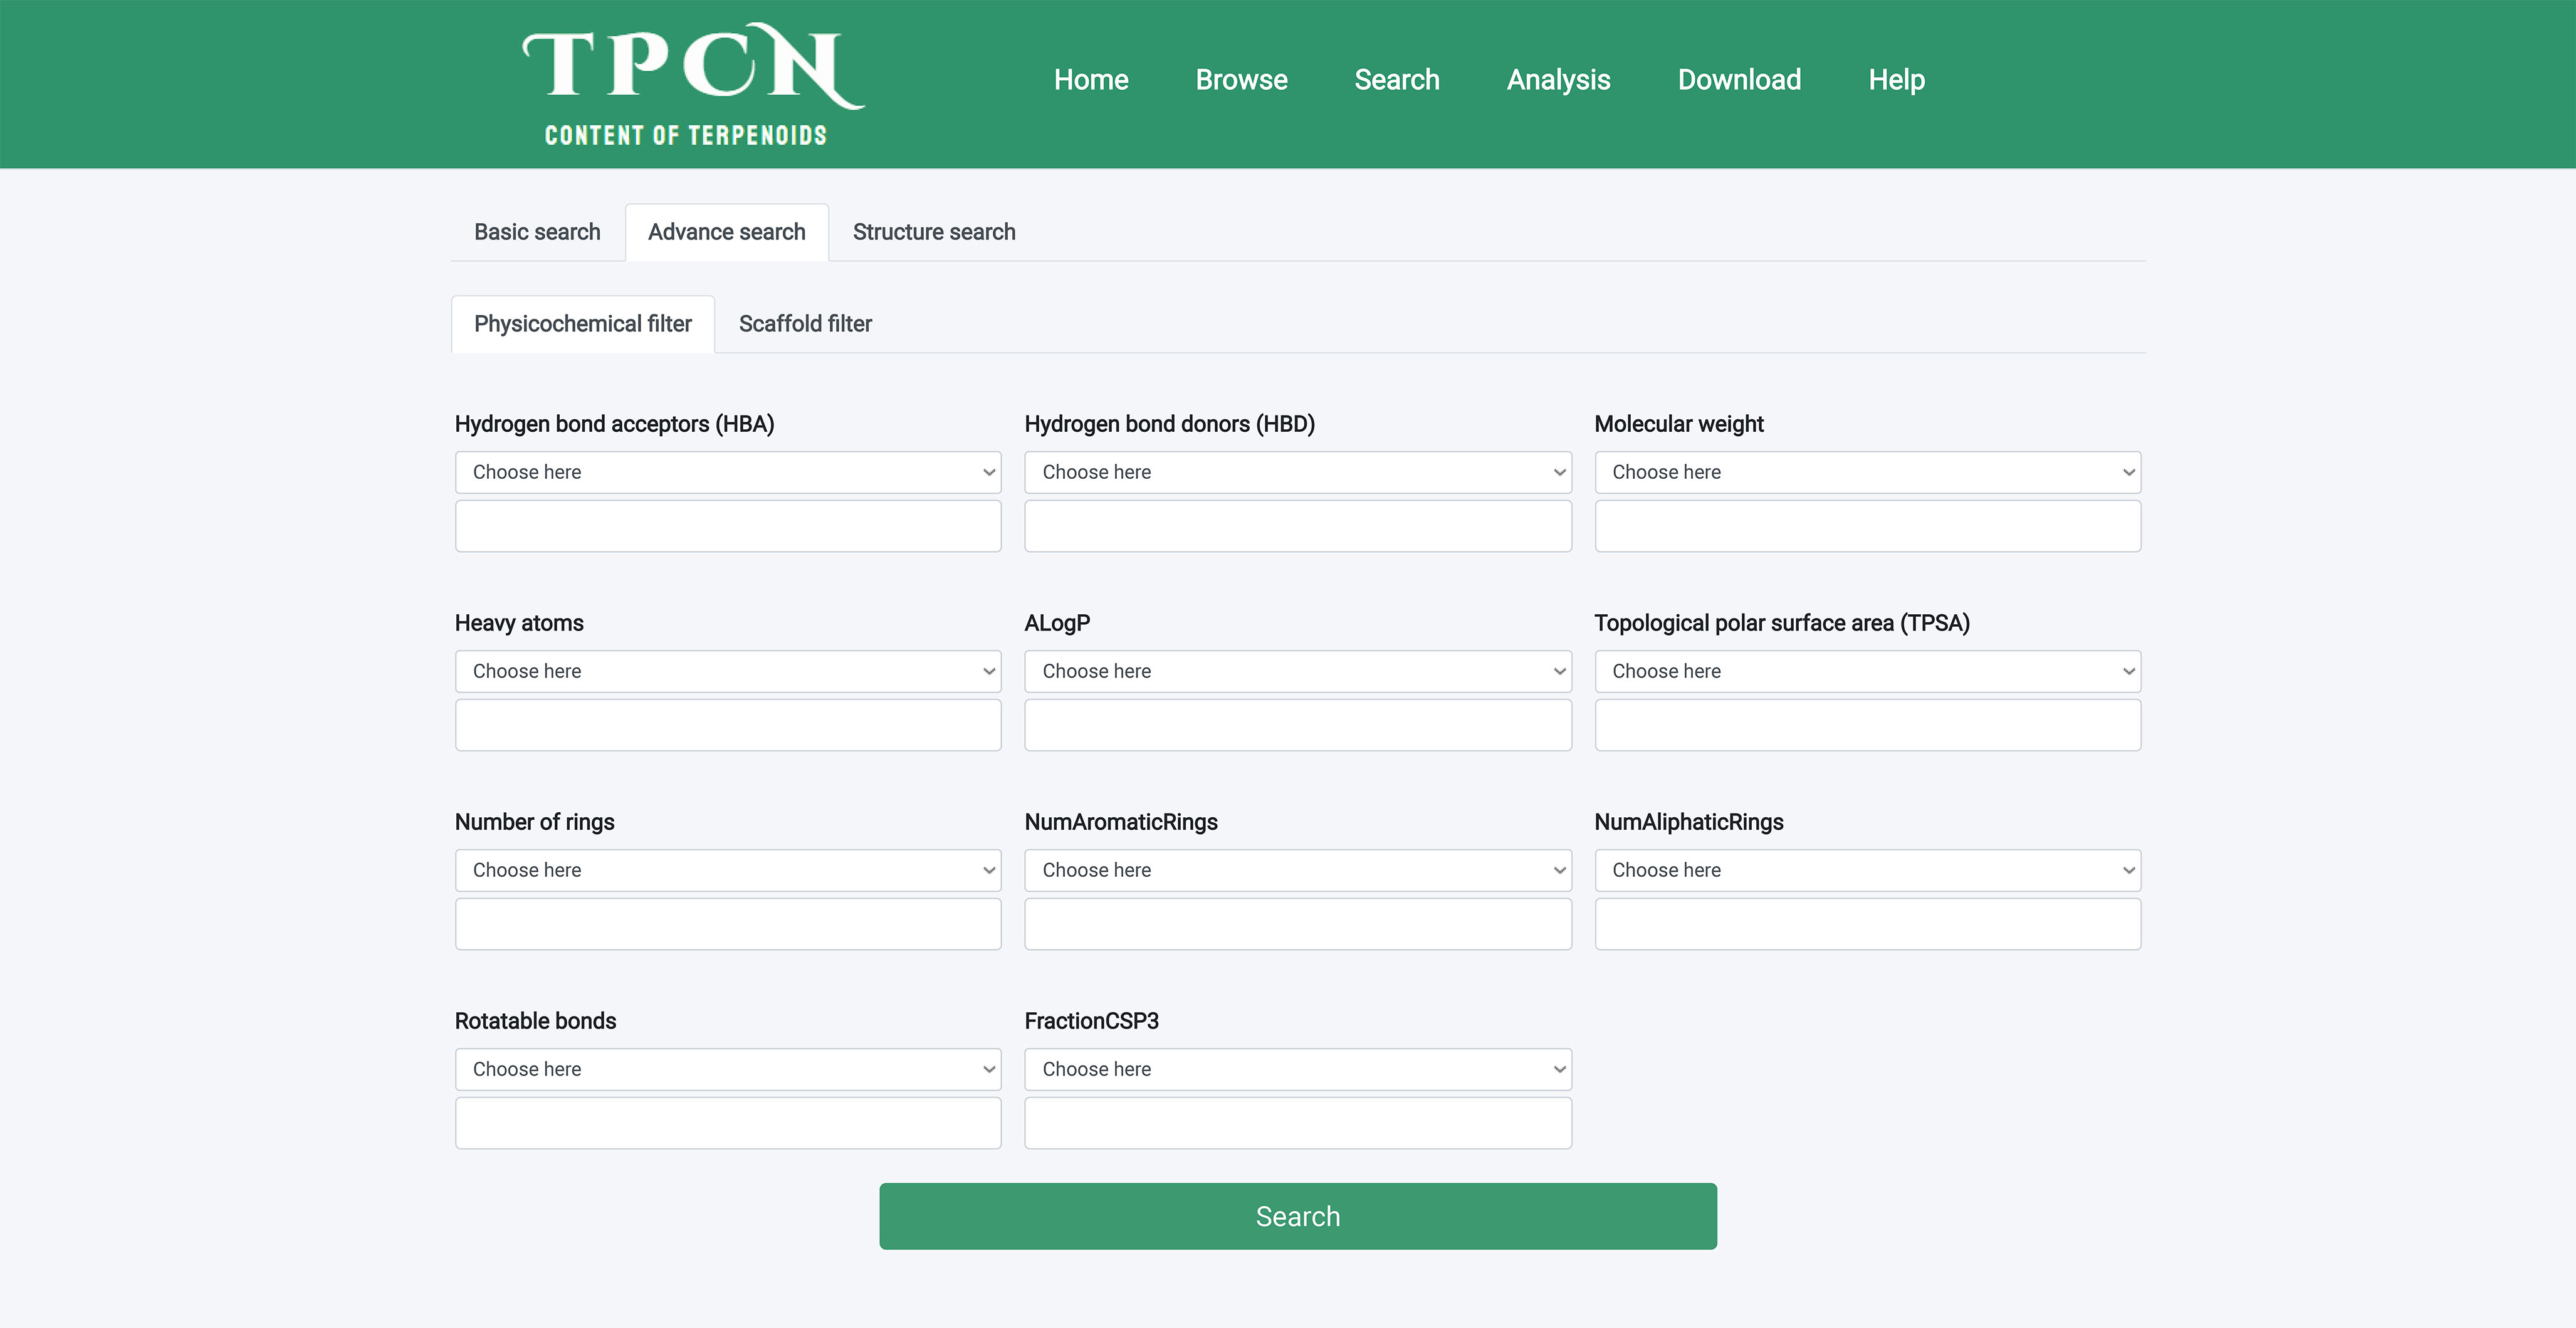Screen dimensions: 2576x1328
Task: Focus the Number of rings value input
Action: 728,924
